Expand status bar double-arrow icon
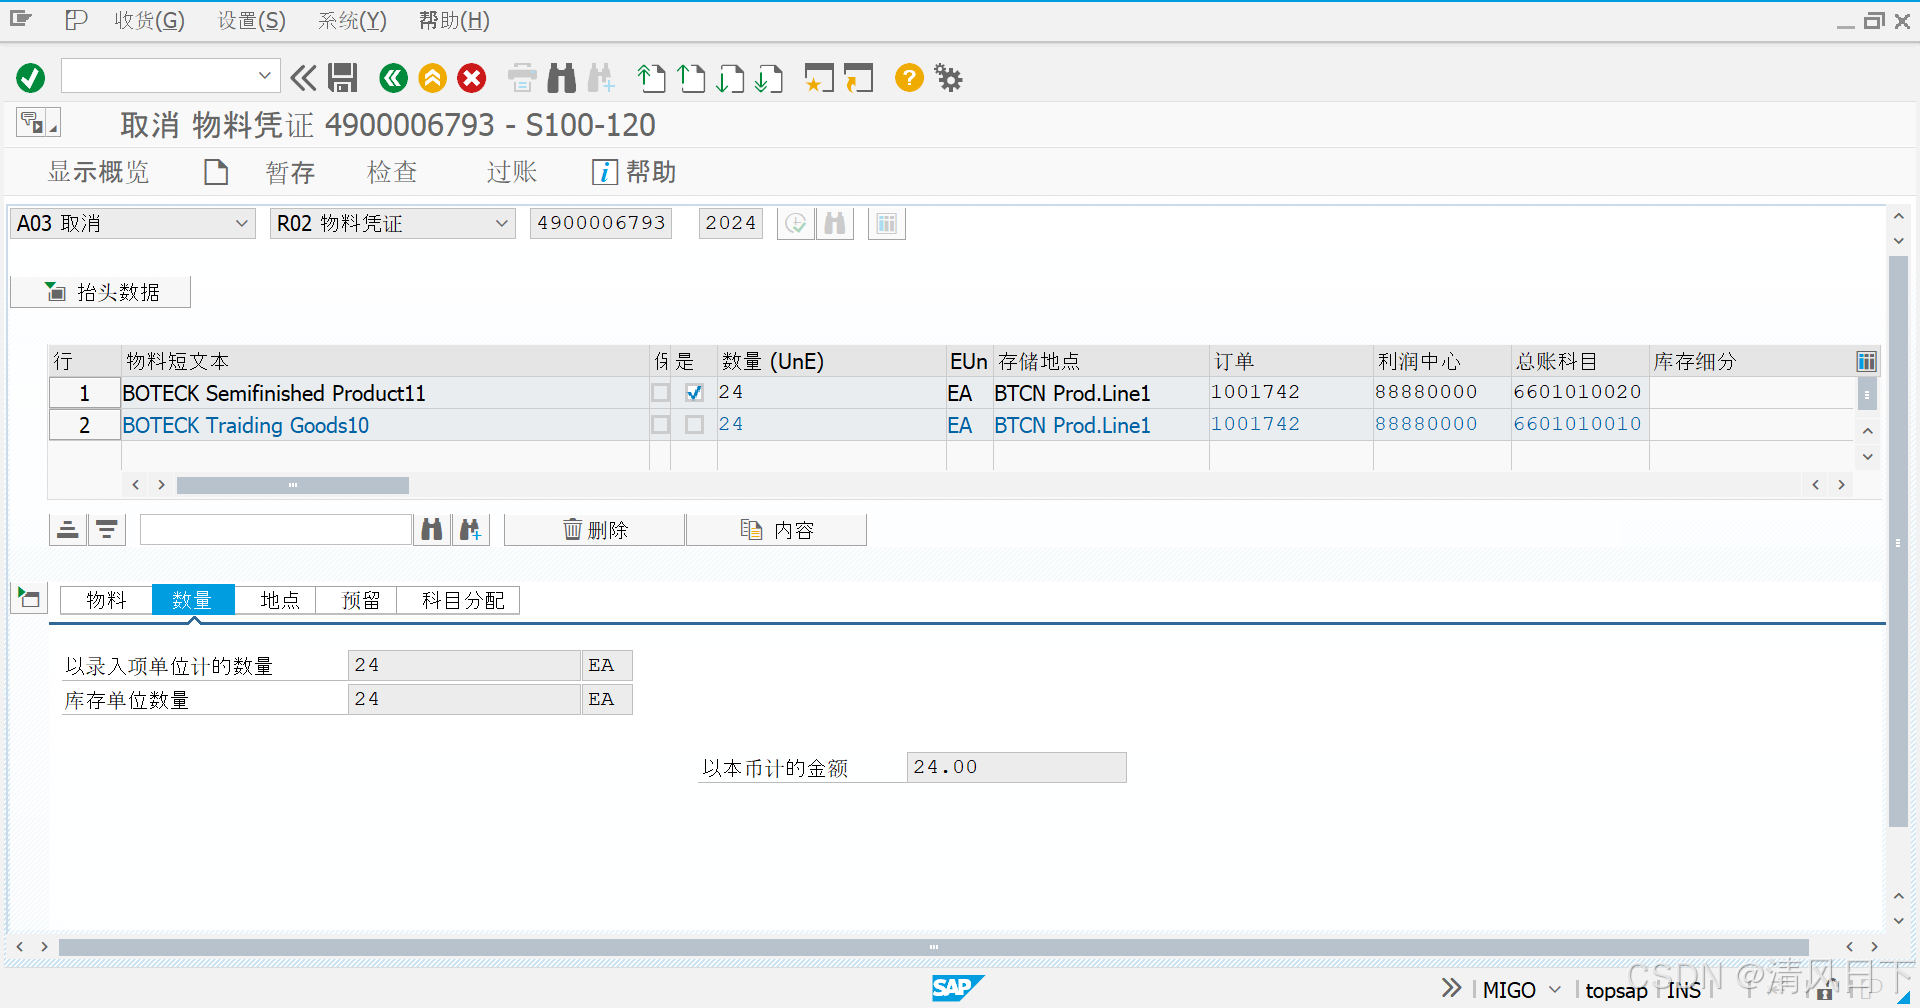1920x1008 pixels. (1451, 988)
